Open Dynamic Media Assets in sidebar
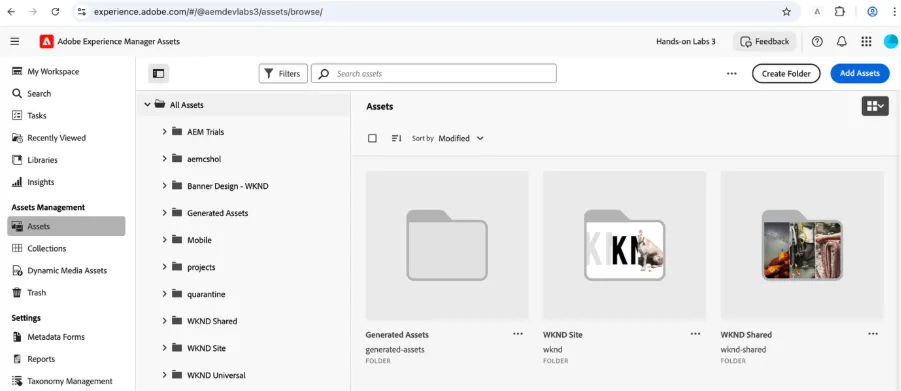This screenshot has height=391, width=901. (x=66, y=270)
